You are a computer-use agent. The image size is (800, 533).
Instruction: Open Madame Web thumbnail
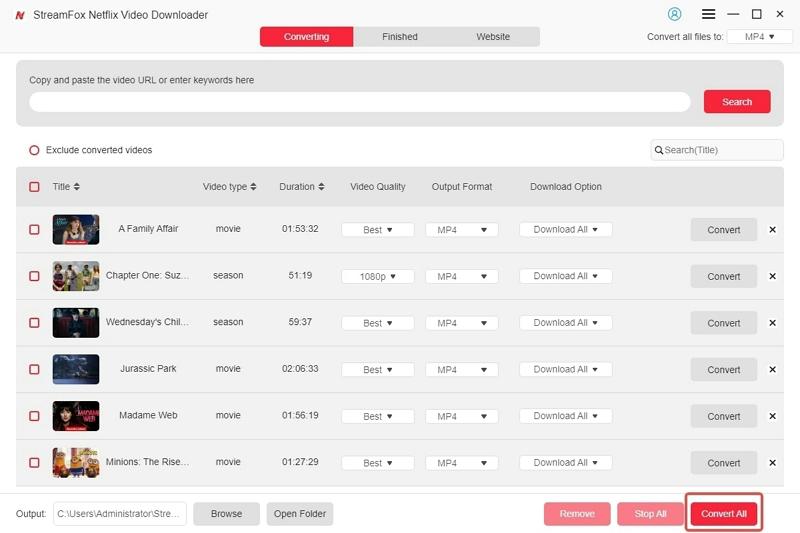pyautogui.click(x=76, y=416)
